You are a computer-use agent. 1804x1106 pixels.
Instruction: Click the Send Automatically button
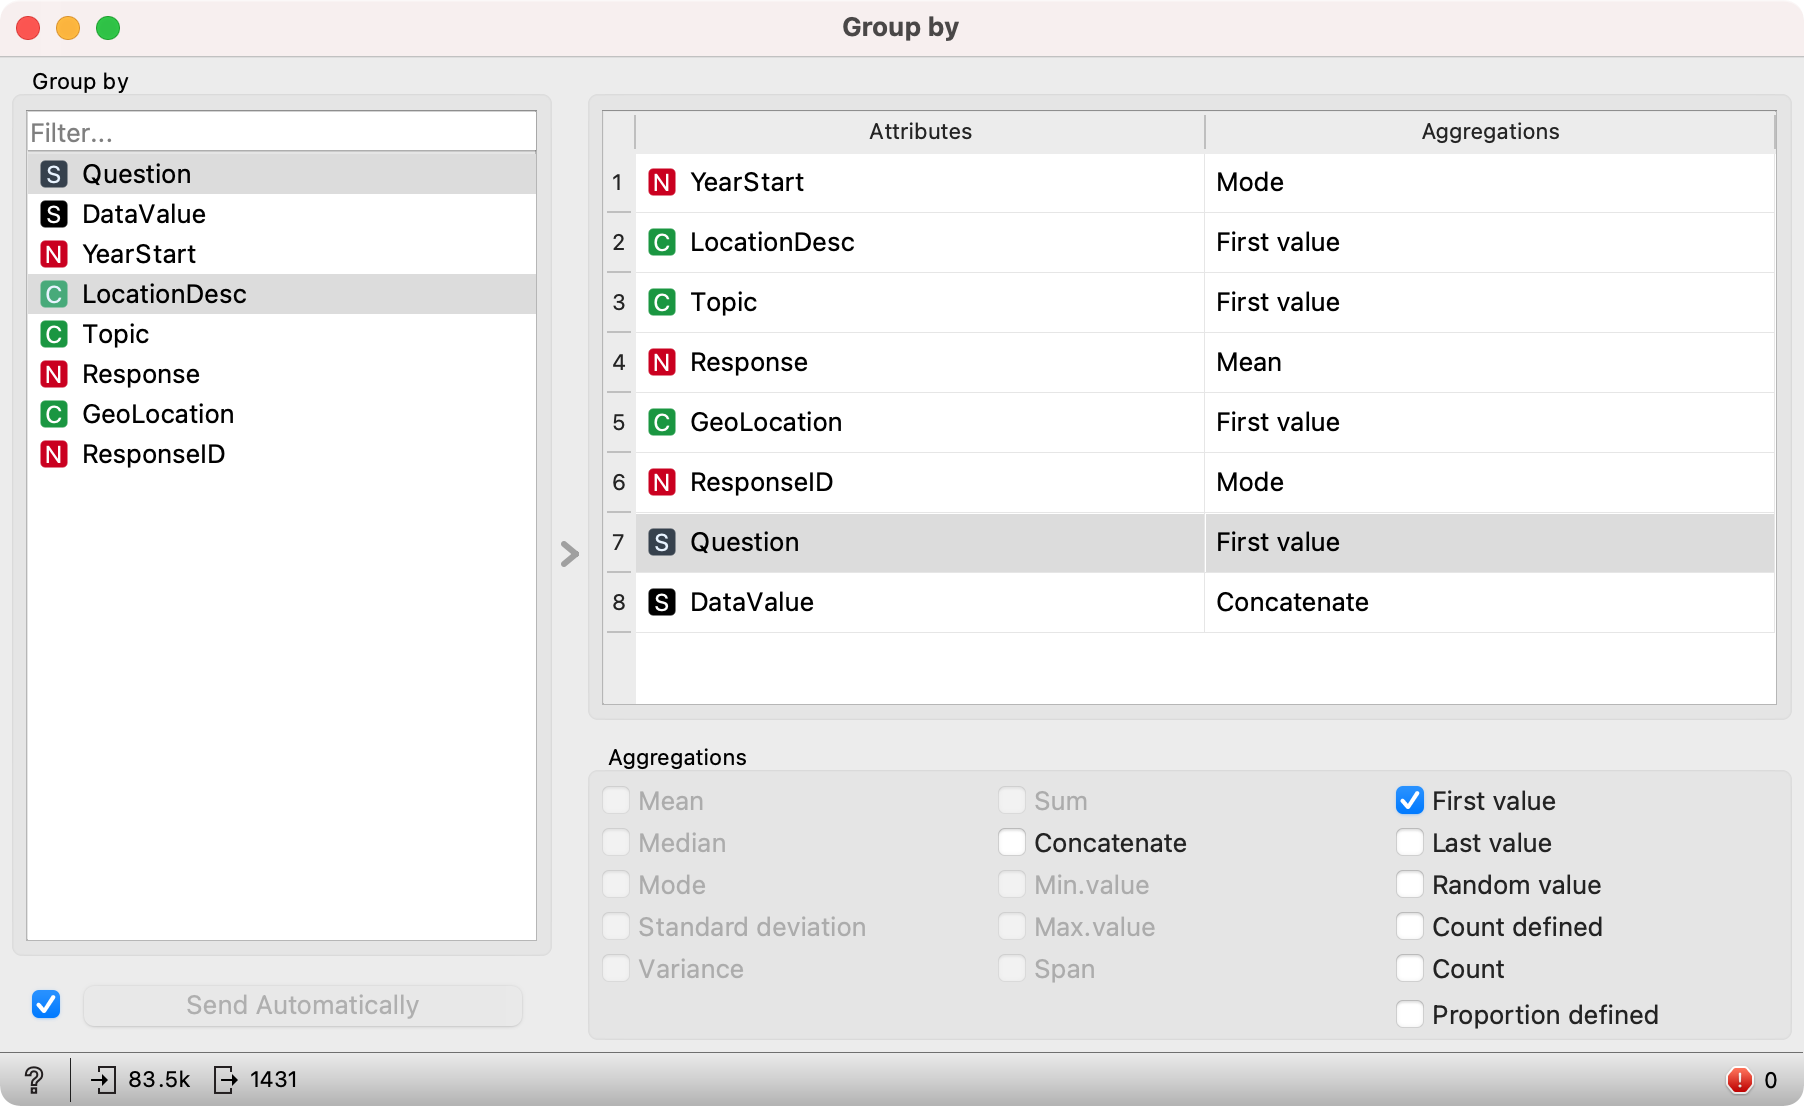pos(303,1005)
